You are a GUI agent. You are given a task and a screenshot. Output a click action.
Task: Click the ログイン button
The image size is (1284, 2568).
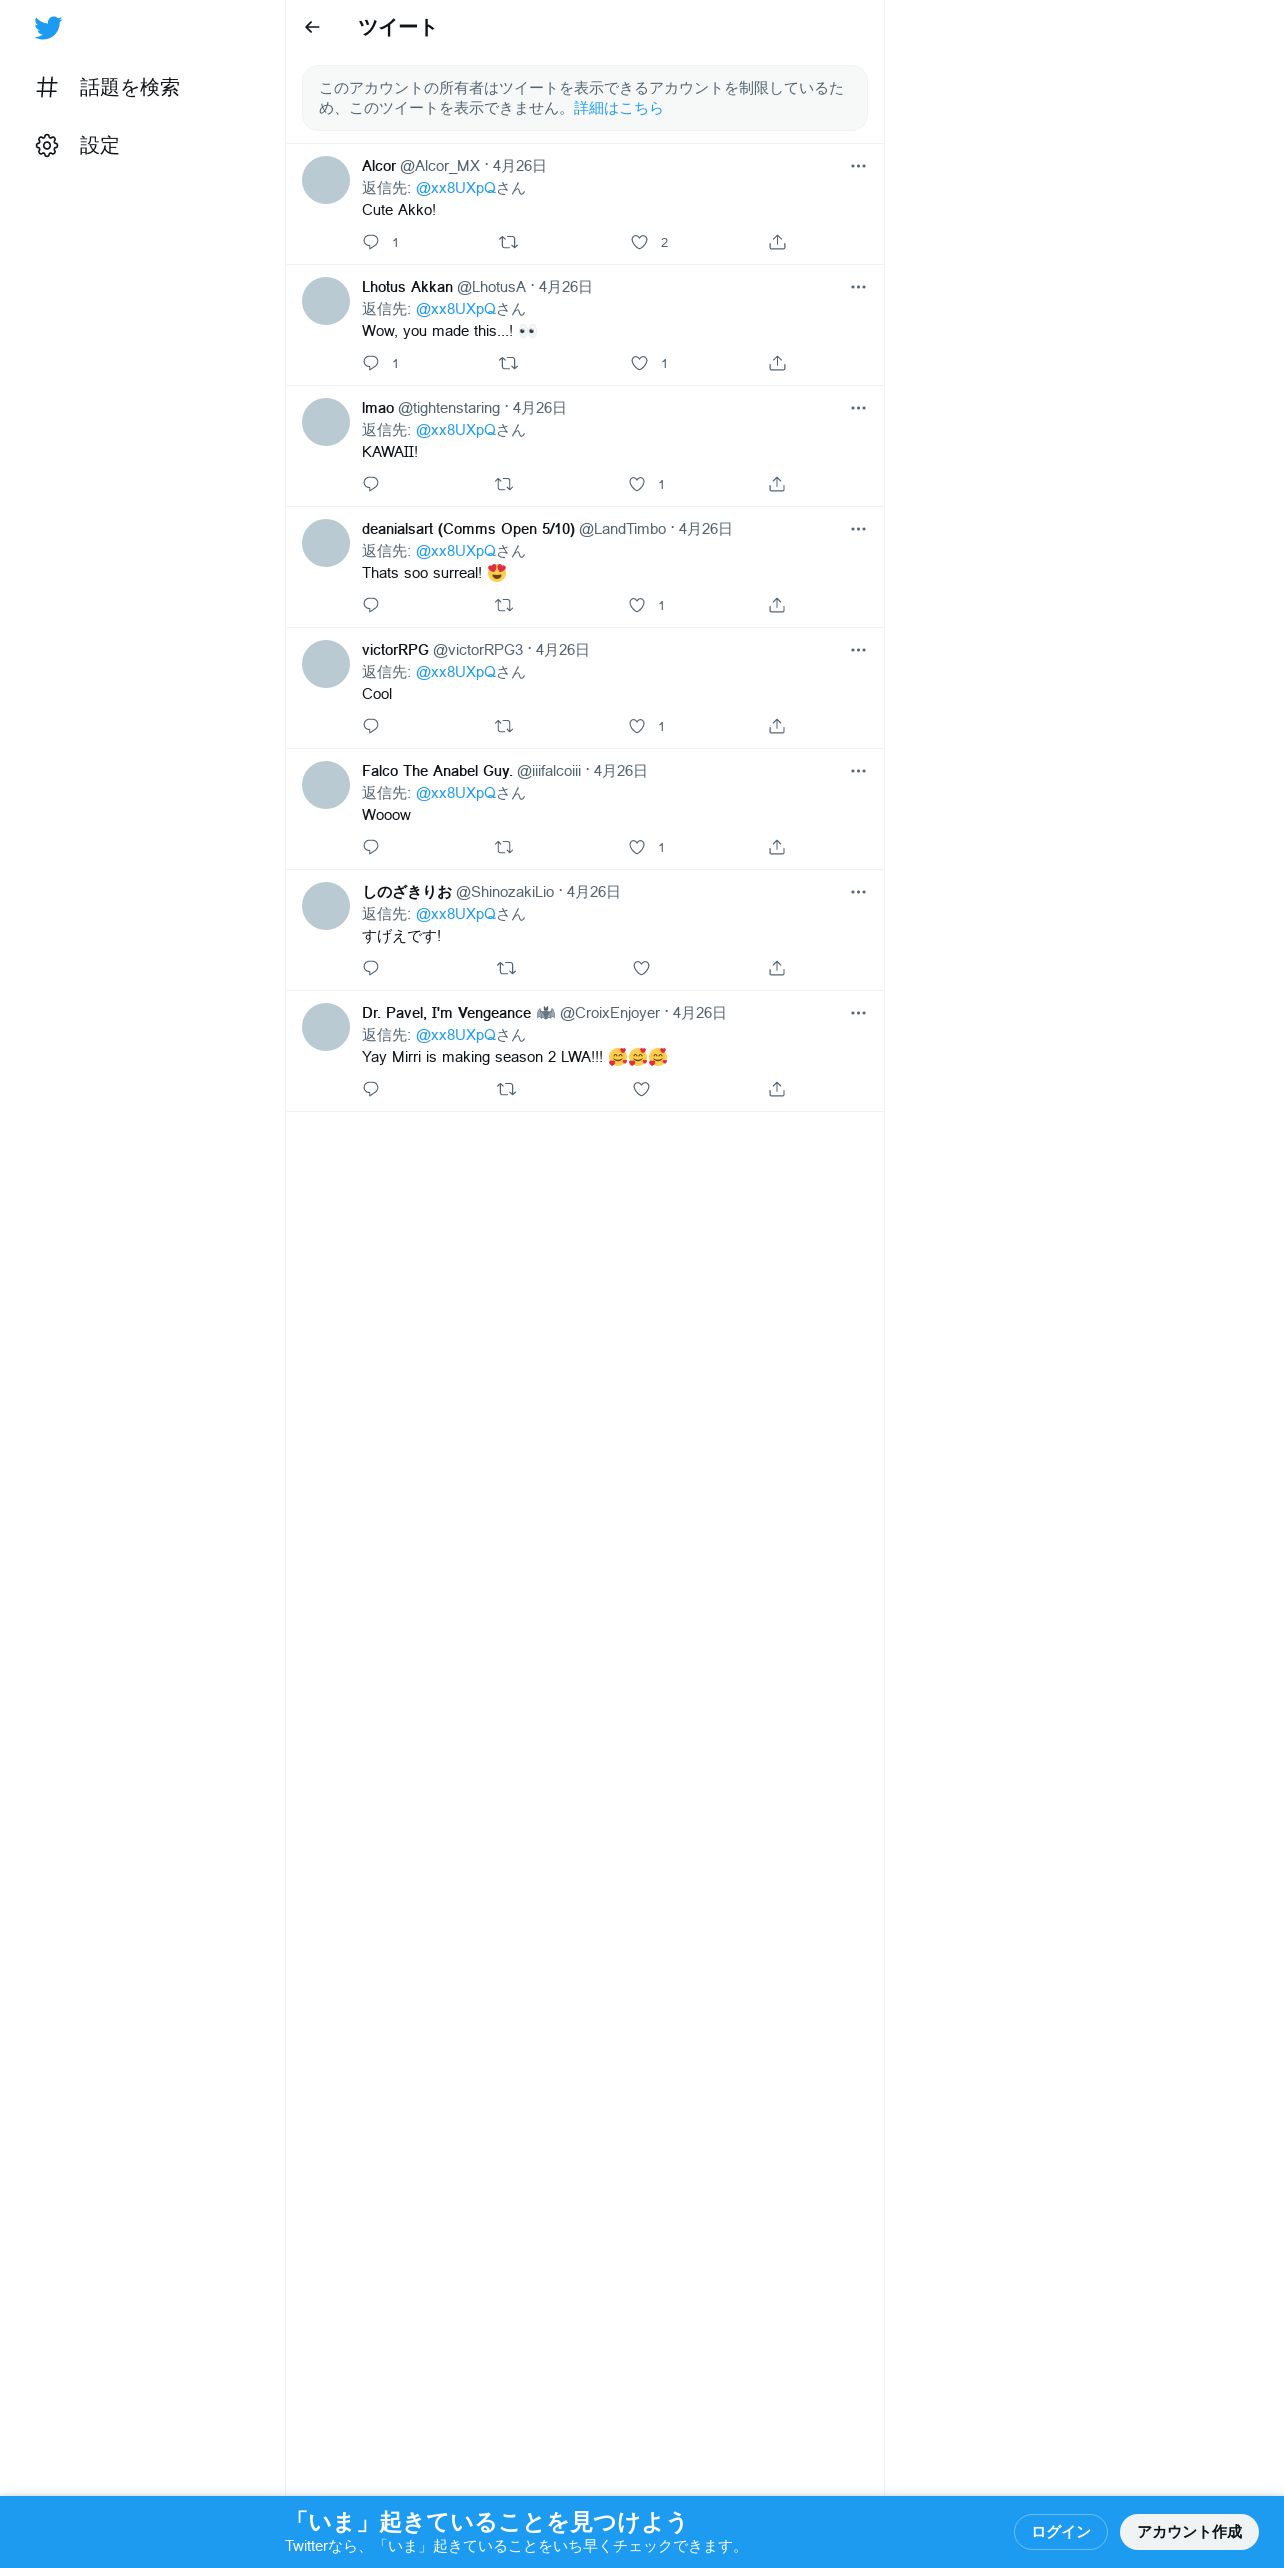(x=1061, y=2531)
